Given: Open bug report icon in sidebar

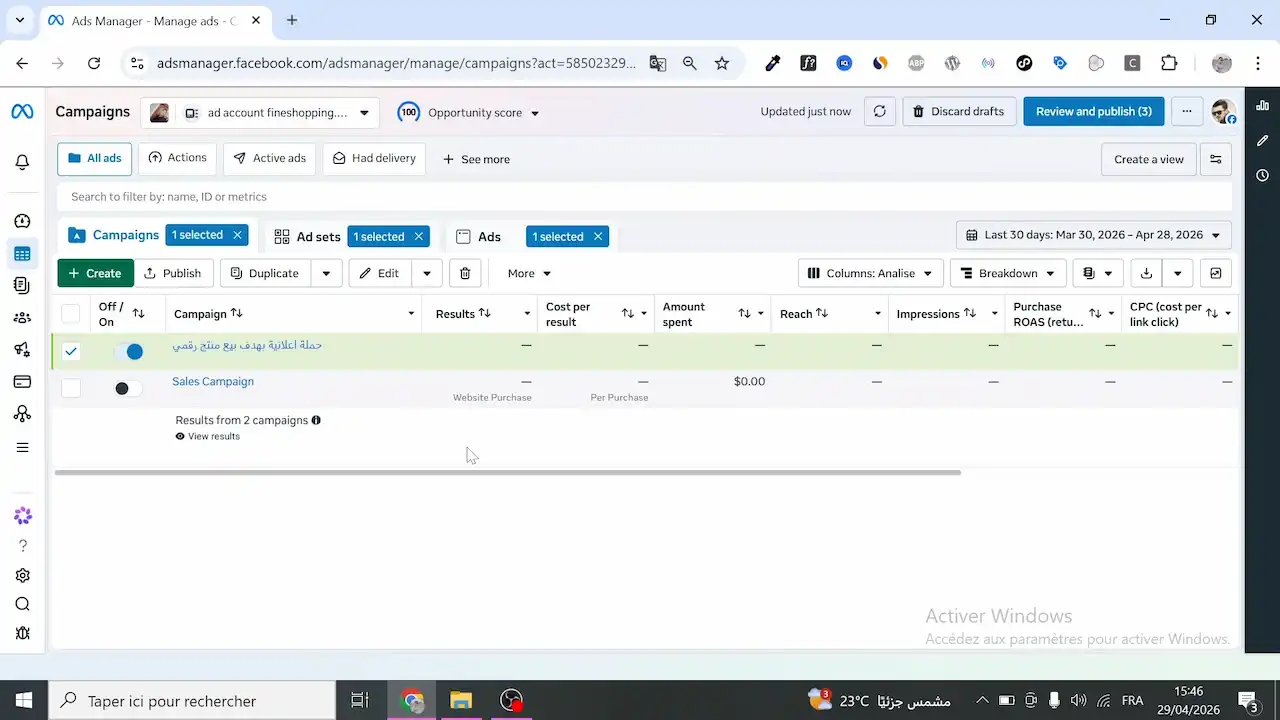Looking at the screenshot, I should (x=22, y=633).
